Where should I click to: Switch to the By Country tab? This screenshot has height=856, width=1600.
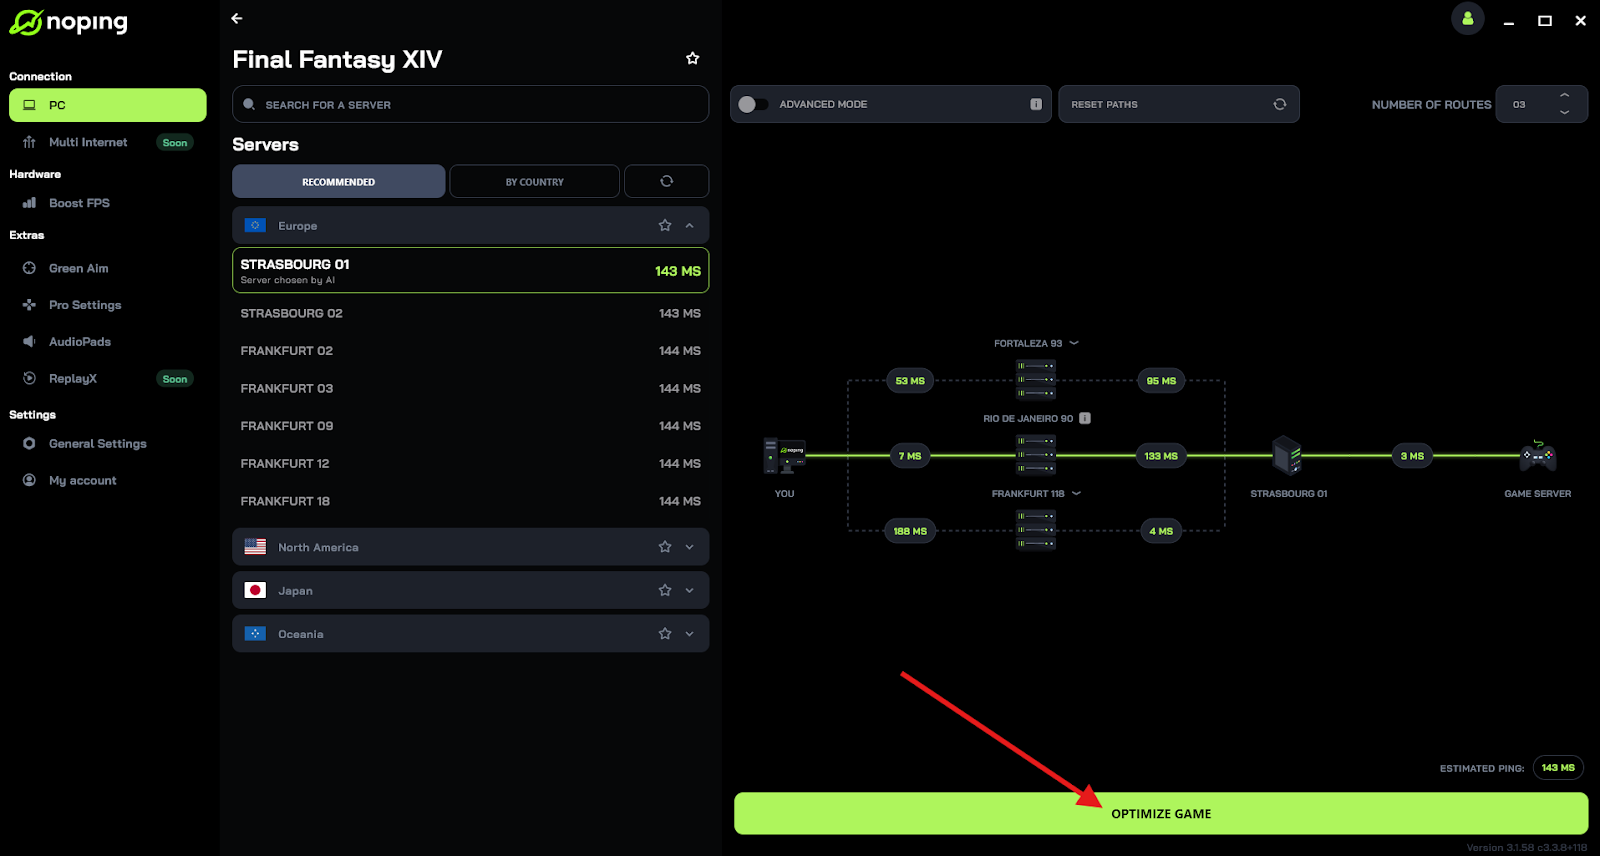[535, 181]
